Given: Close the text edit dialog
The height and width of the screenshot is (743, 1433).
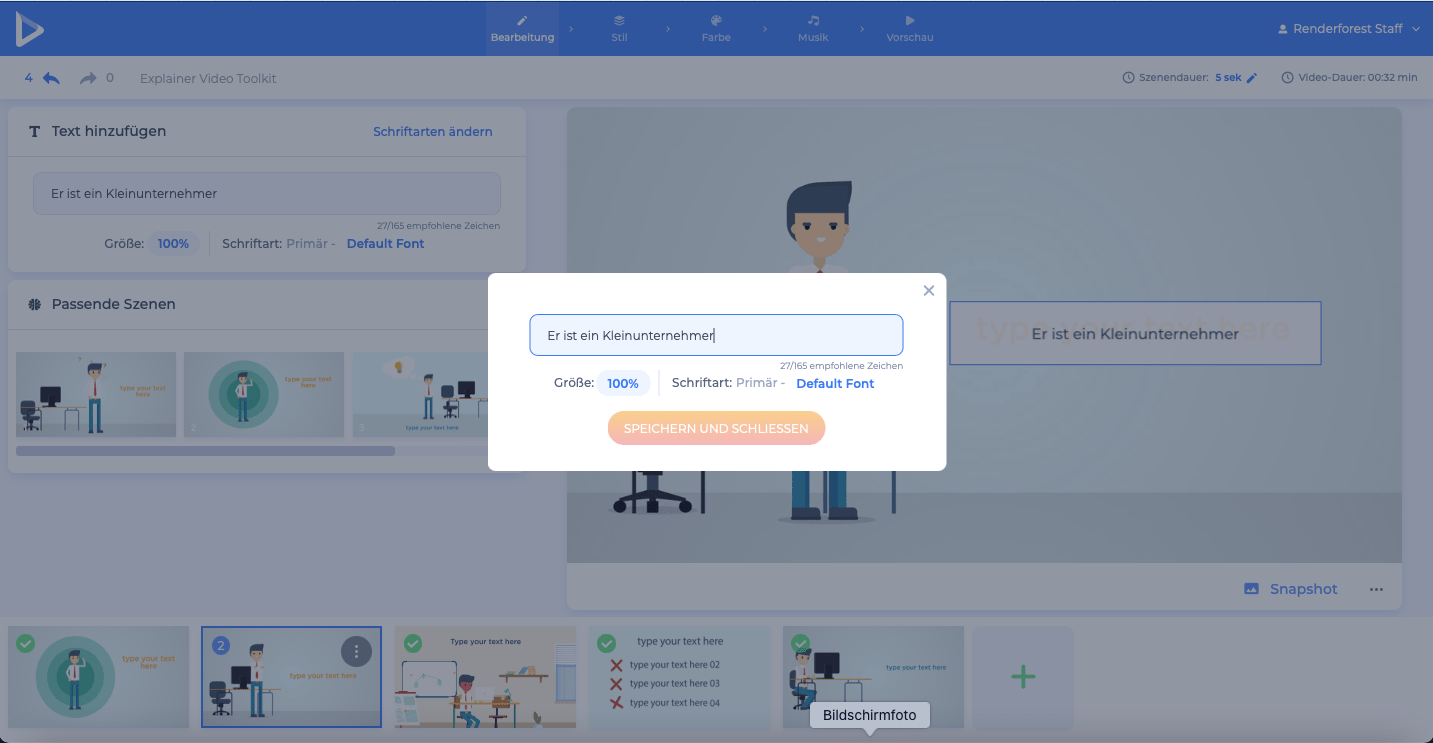Looking at the screenshot, I should 928,290.
